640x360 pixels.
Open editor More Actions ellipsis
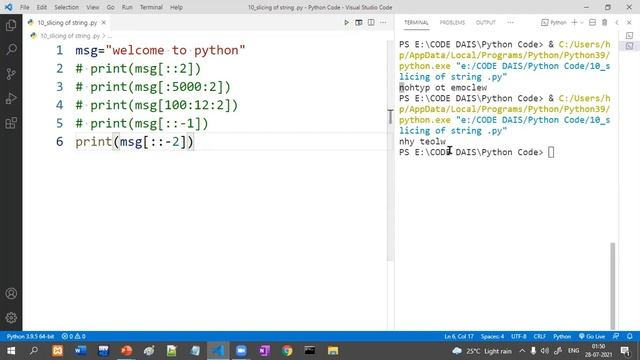383,22
